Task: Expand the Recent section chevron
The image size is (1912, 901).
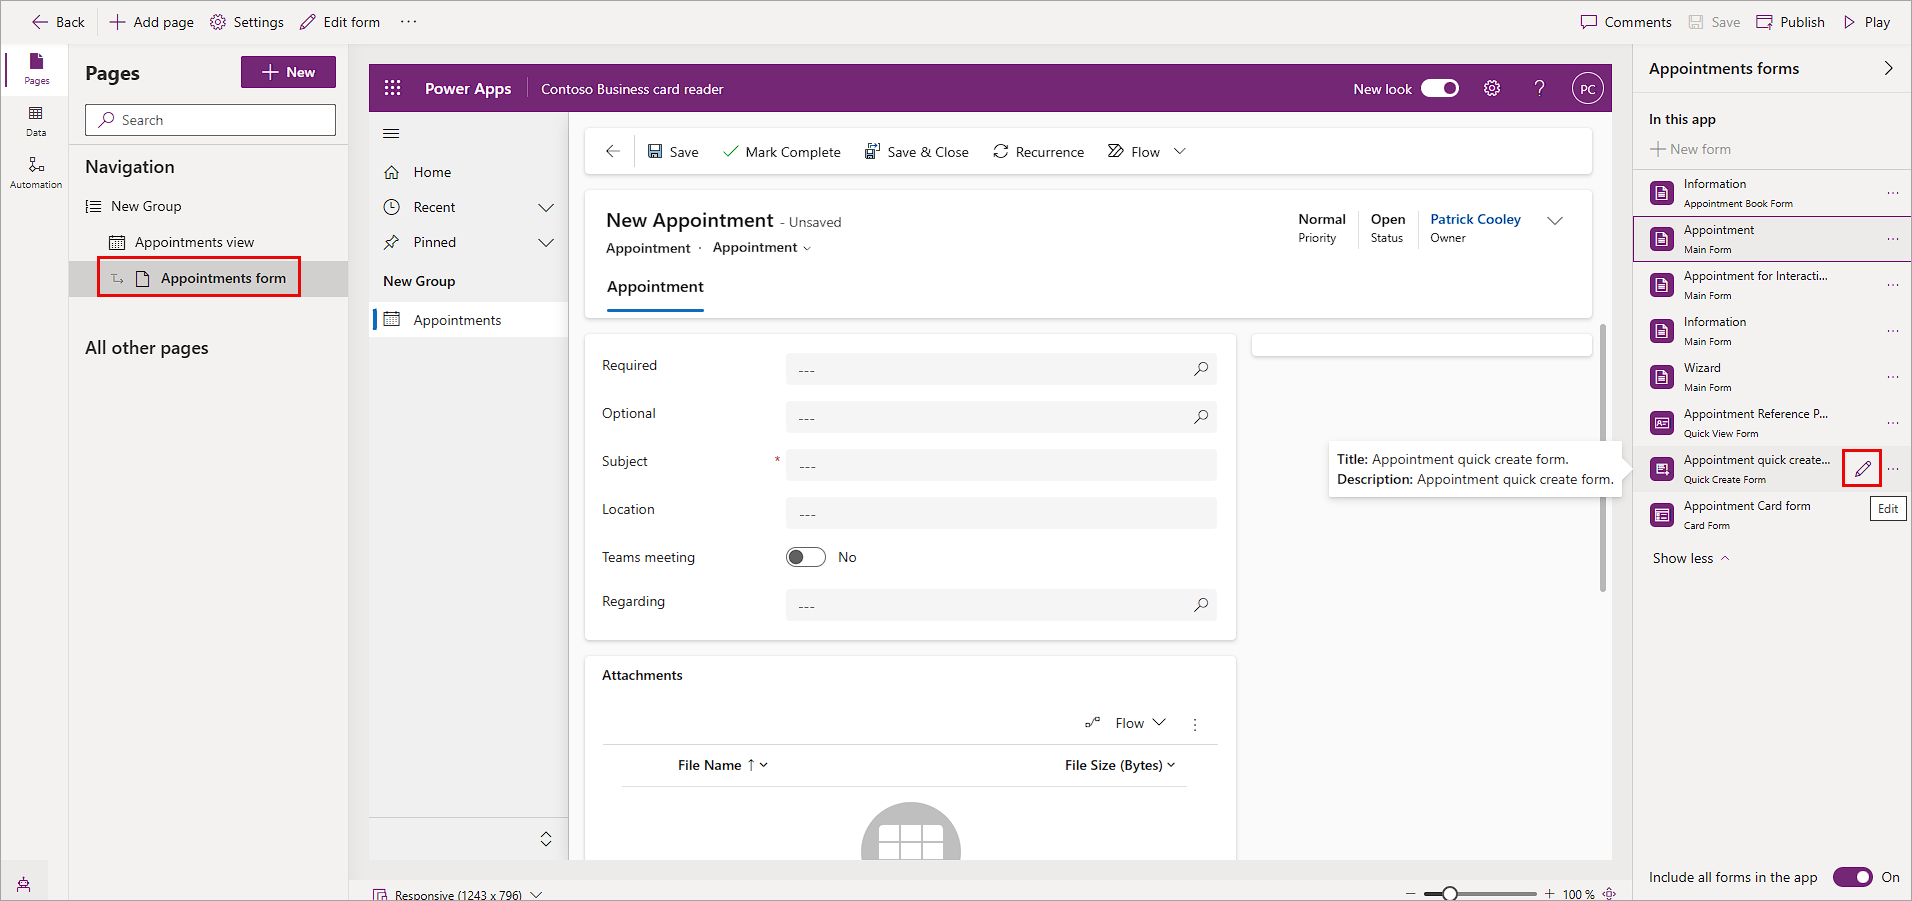Action: click(x=546, y=207)
